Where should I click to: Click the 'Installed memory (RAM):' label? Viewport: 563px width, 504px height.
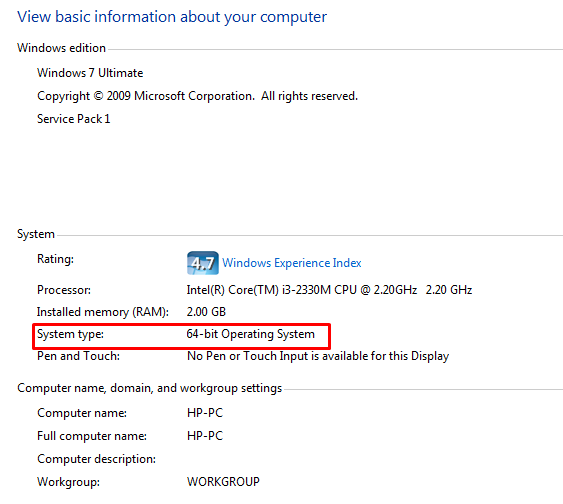pos(103,312)
